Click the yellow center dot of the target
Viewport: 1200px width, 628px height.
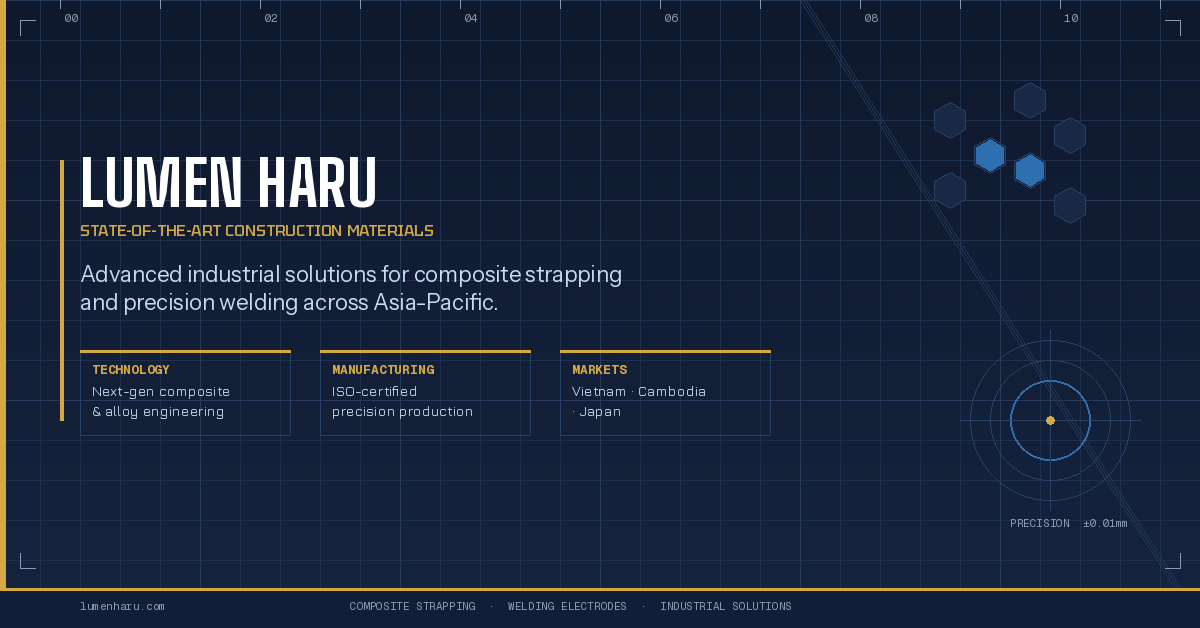click(1050, 420)
